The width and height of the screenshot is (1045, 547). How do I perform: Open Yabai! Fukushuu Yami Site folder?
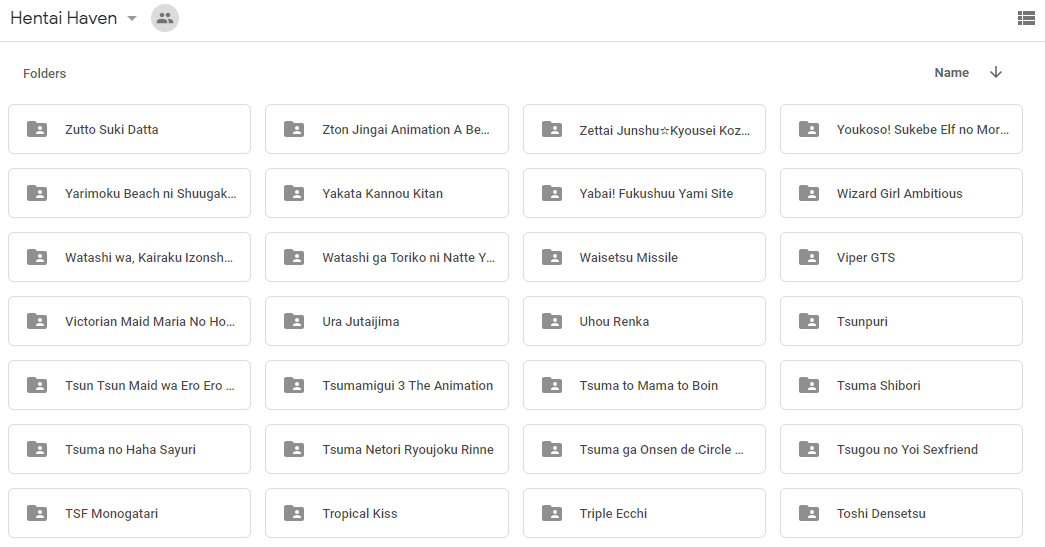(x=644, y=193)
